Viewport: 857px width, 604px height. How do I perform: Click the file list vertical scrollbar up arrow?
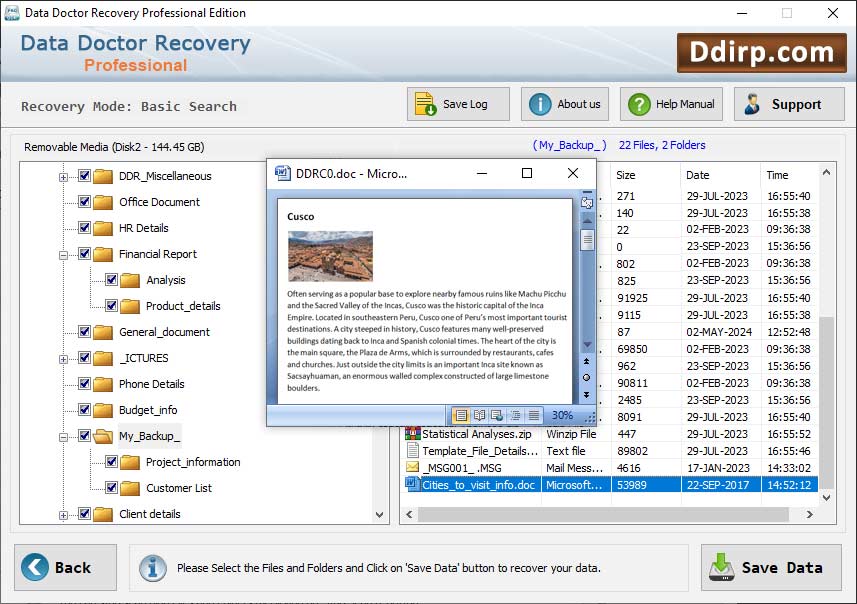pyautogui.click(x=826, y=173)
